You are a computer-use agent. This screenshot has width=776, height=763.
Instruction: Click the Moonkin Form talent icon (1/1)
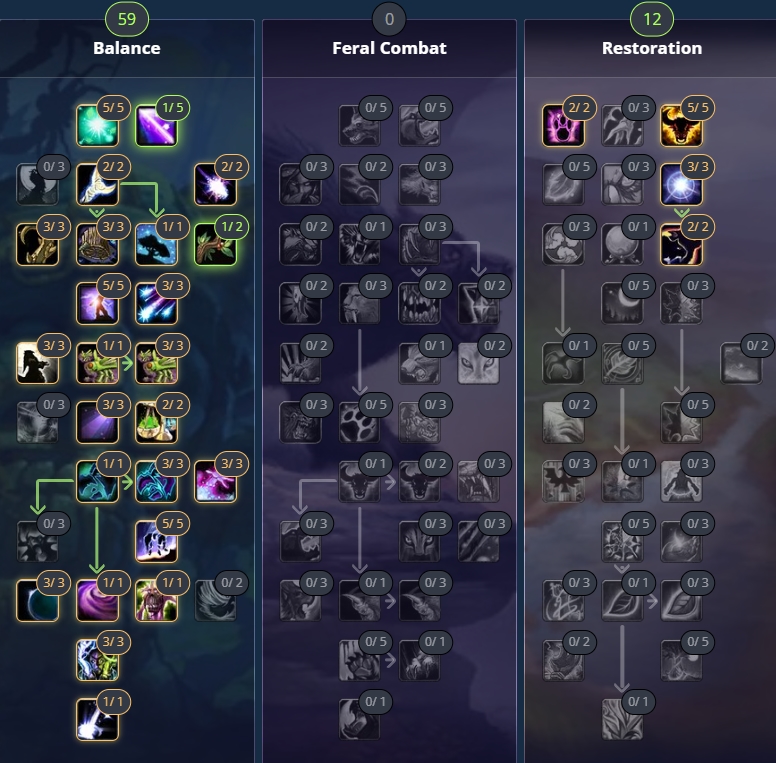click(97, 482)
